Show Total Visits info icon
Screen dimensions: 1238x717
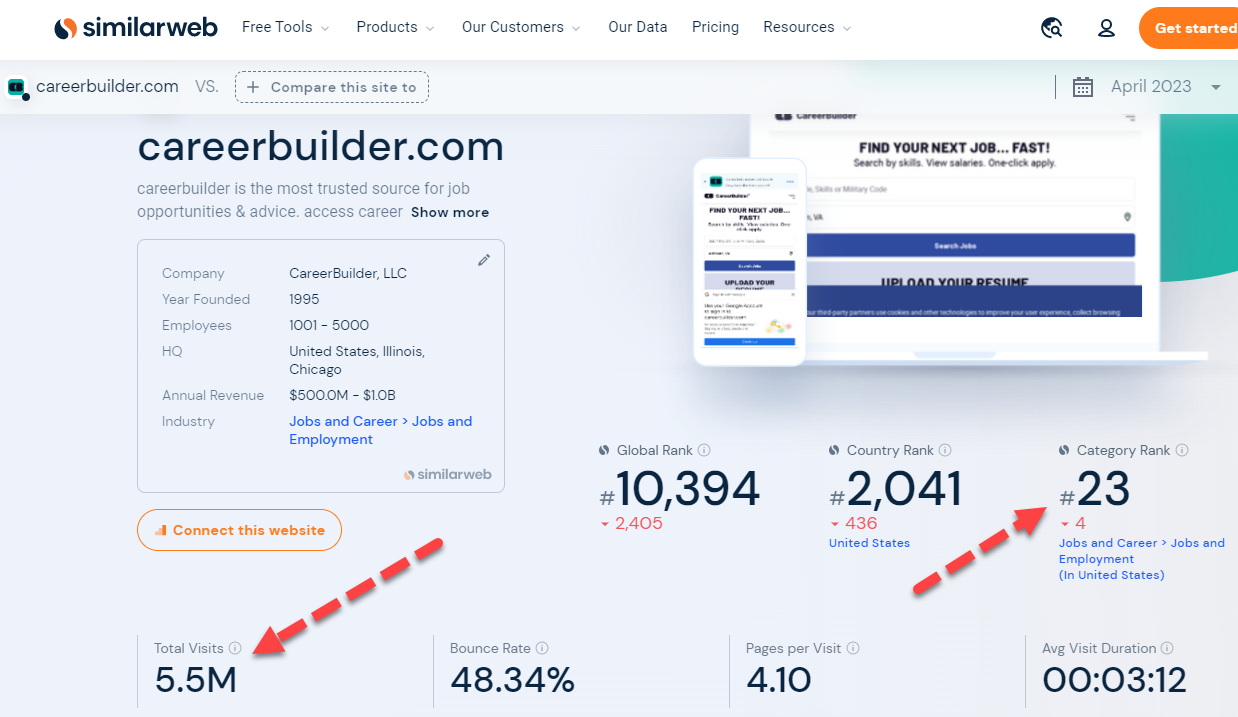tap(235, 649)
